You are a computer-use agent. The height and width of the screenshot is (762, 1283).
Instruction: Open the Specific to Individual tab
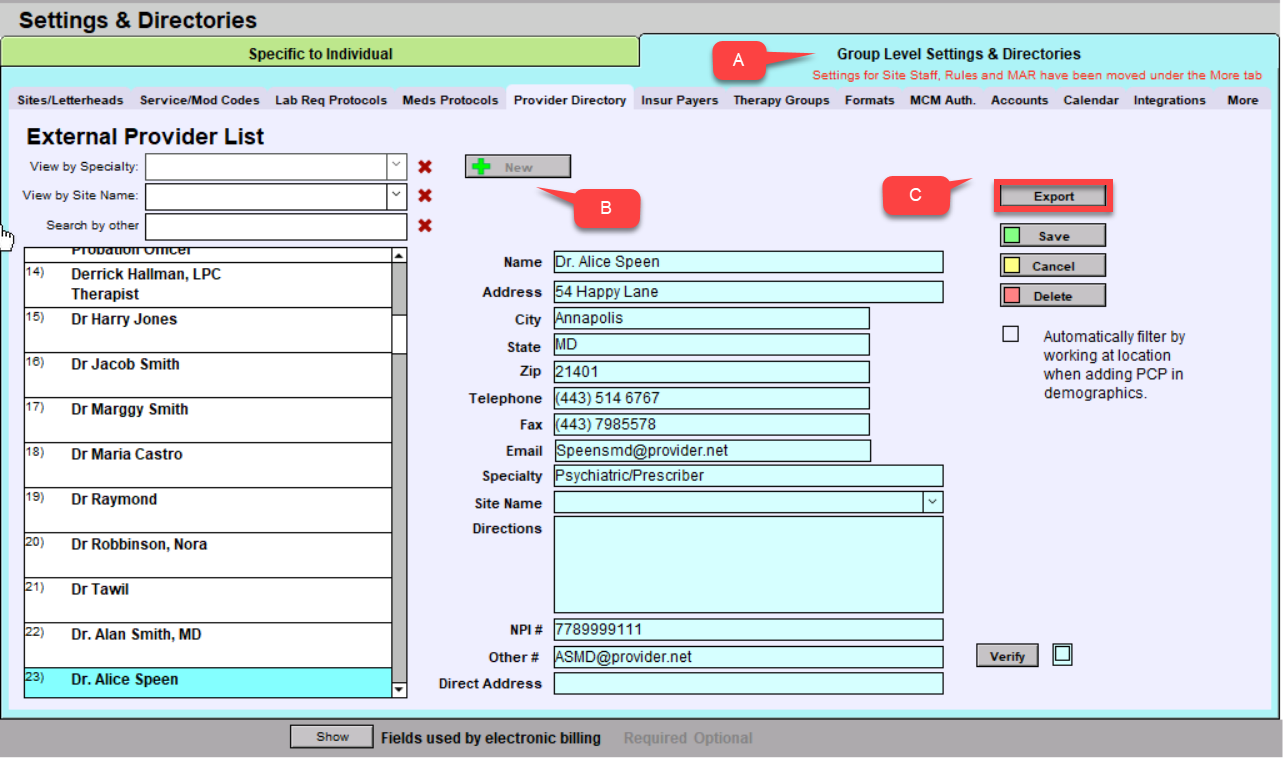[x=320, y=54]
